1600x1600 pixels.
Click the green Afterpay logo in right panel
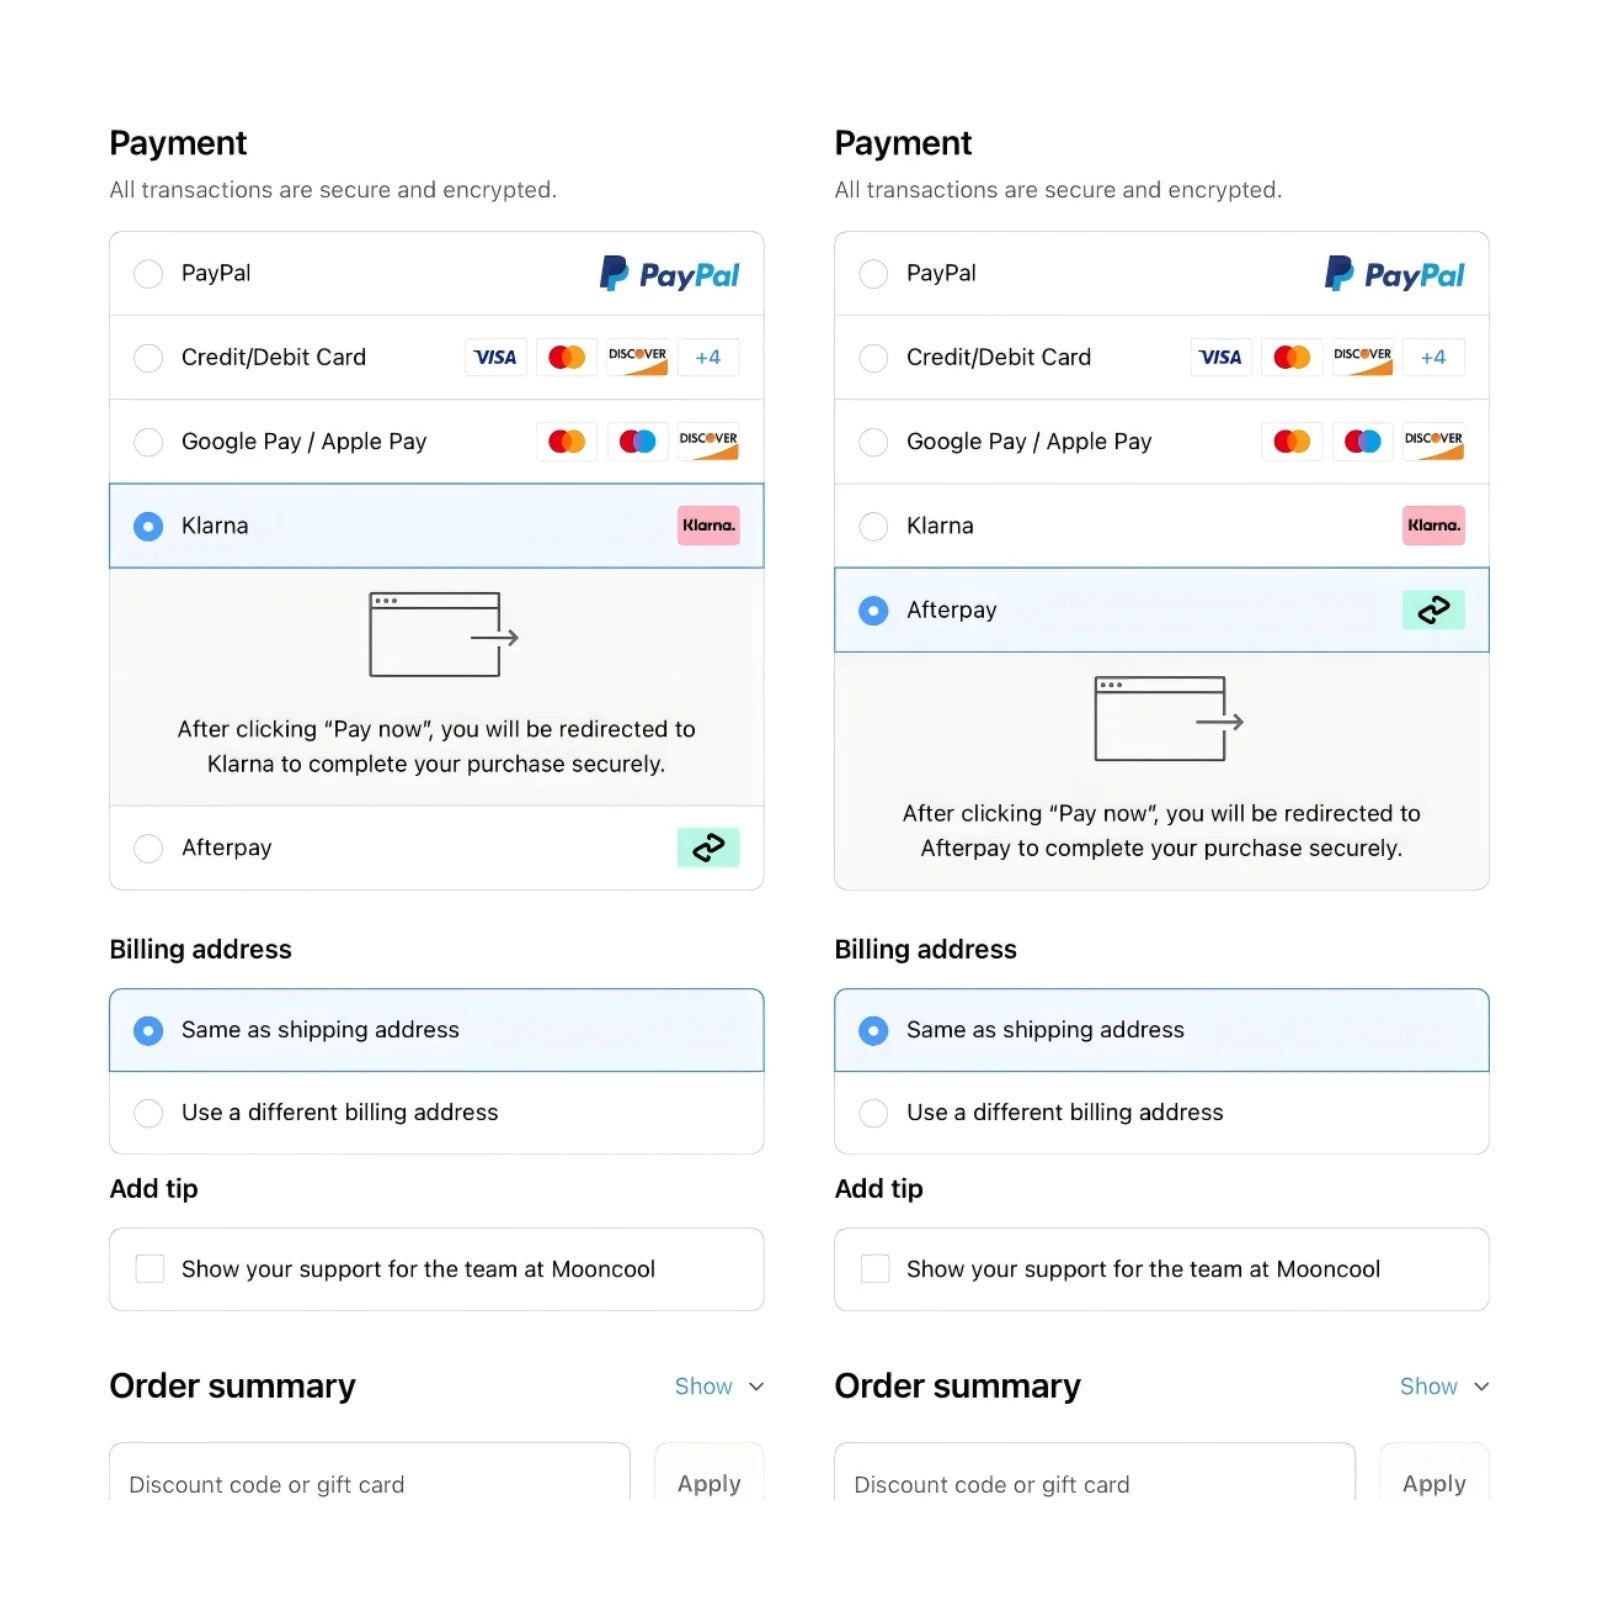(1433, 609)
